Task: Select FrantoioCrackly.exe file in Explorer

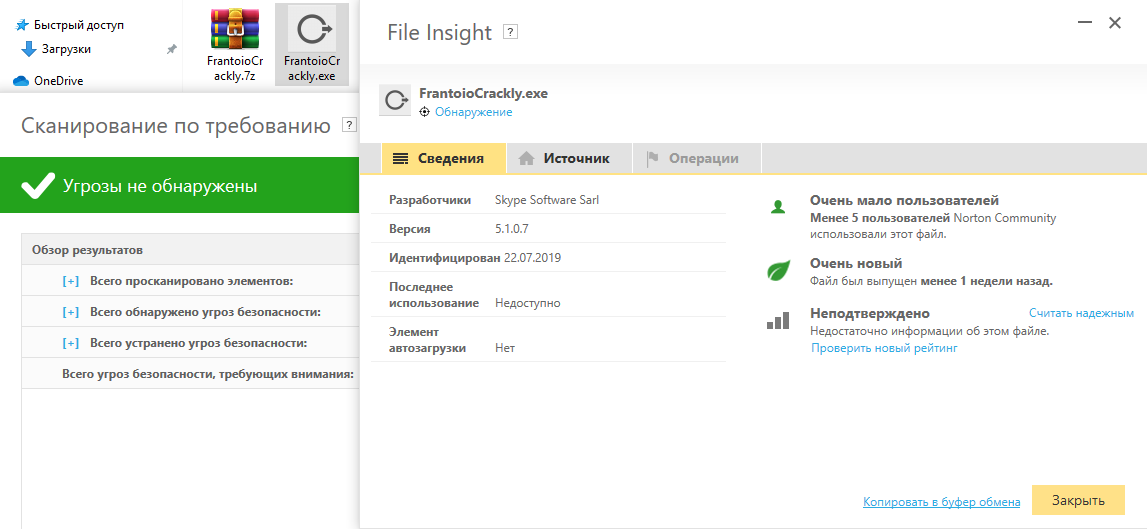Action: tap(312, 45)
